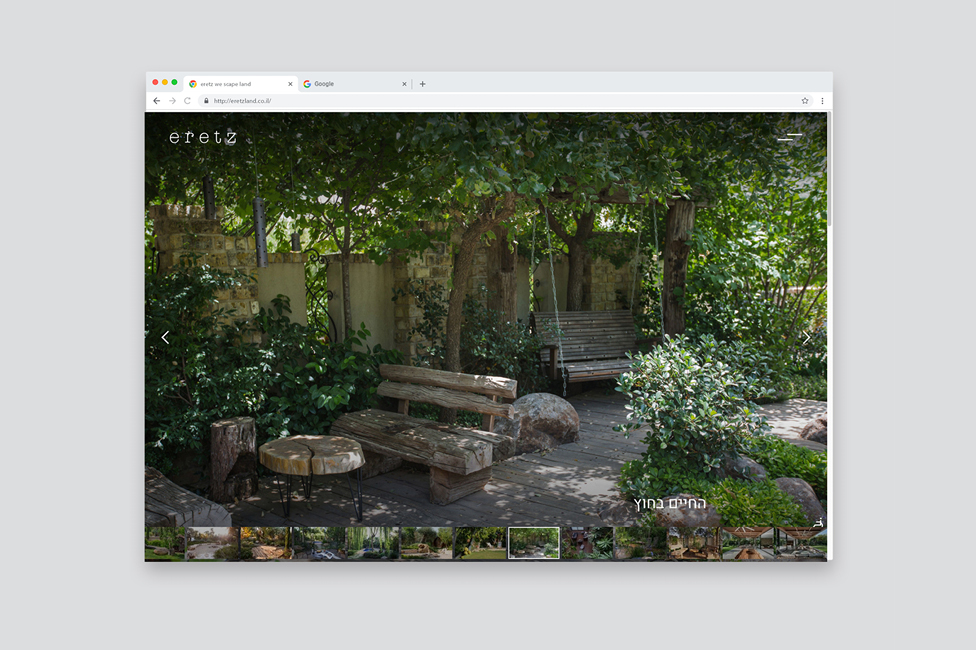Open a new tab with the plus button
Viewport: 976px width, 650px height.
coord(423,83)
